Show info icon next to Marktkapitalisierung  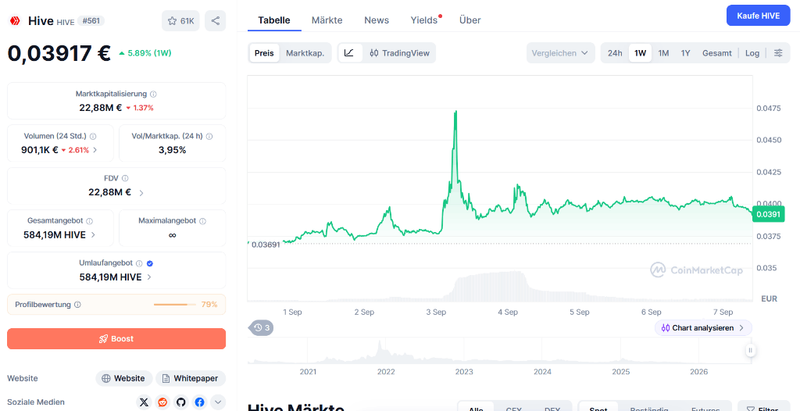click(154, 94)
